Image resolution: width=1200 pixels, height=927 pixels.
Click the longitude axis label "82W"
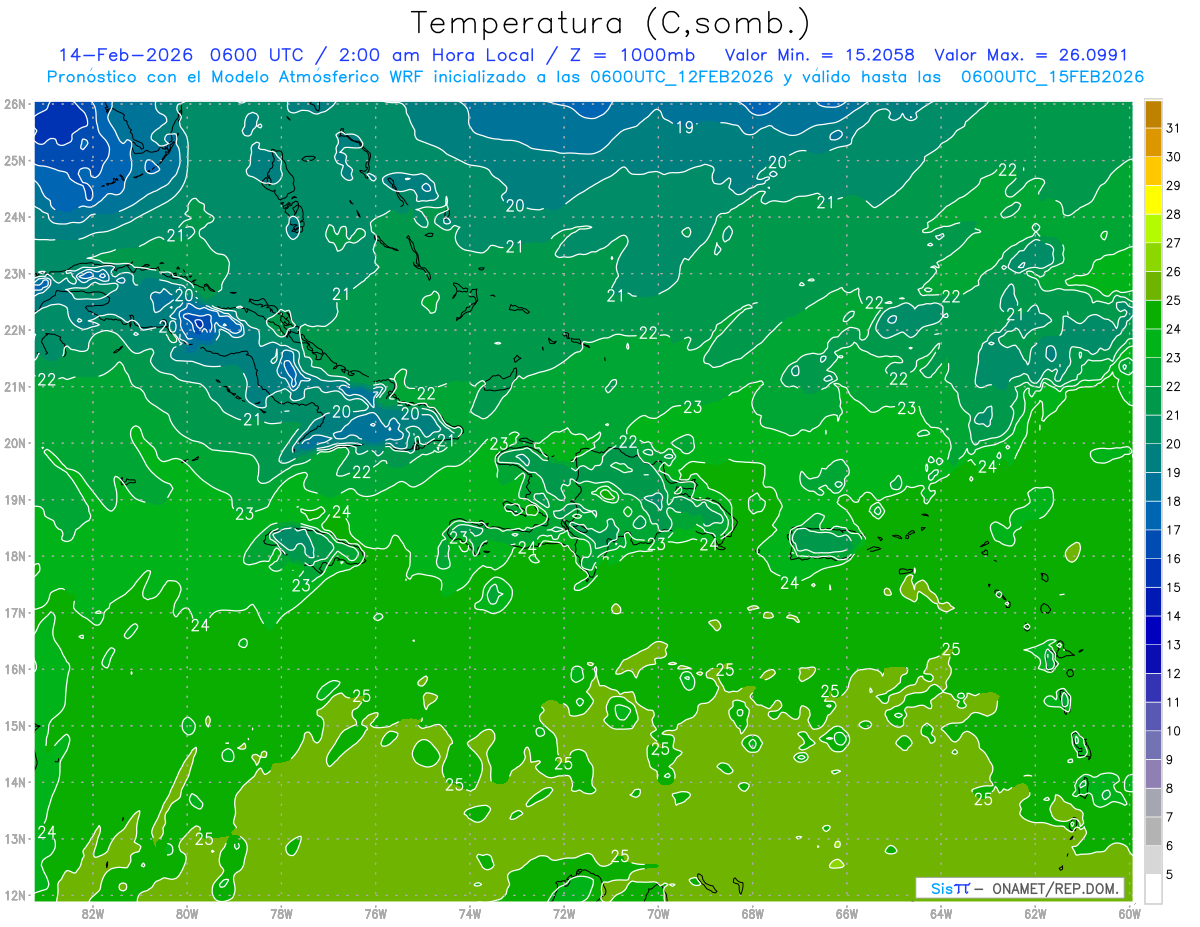pyautogui.click(x=93, y=913)
